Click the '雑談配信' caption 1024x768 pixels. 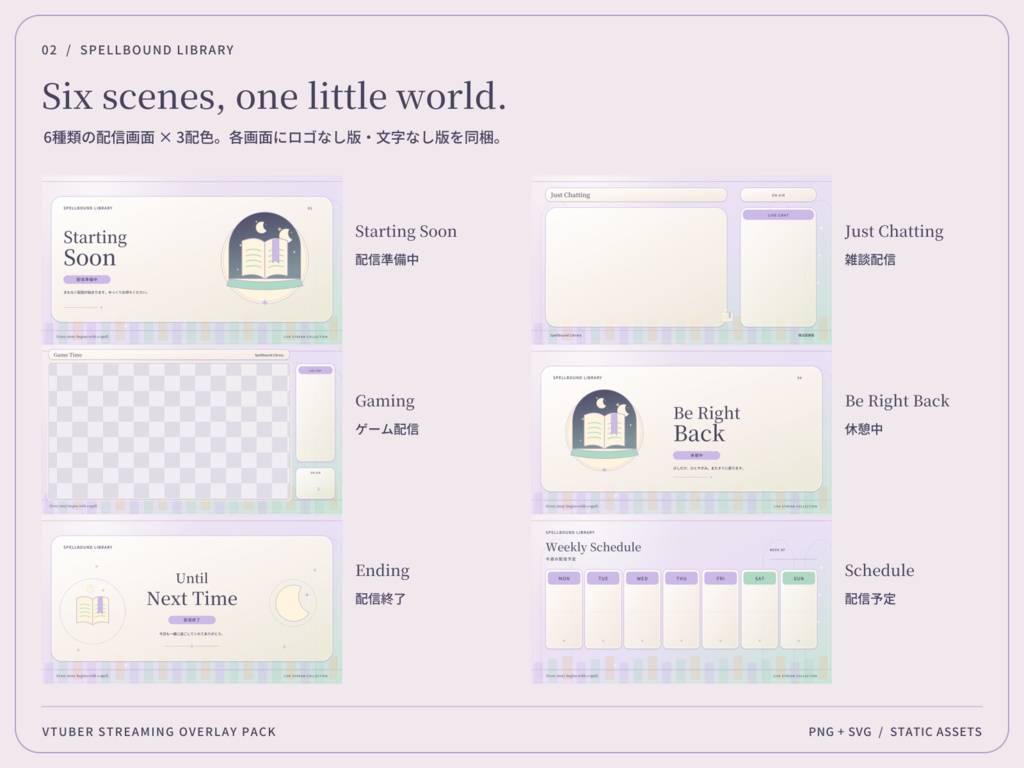[x=870, y=259]
